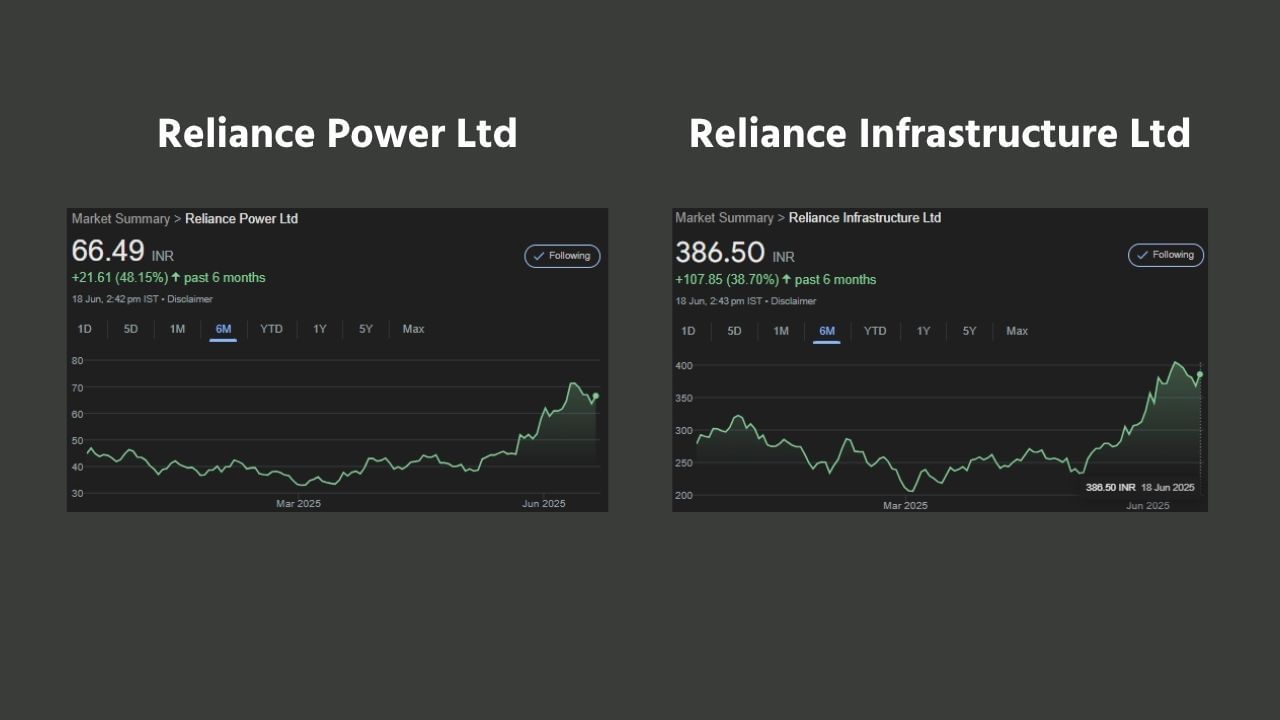Screen dimensions: 1280x720
Task: Open Market Summary link above Reliance Power Ltd
Action: pos(121,219)
